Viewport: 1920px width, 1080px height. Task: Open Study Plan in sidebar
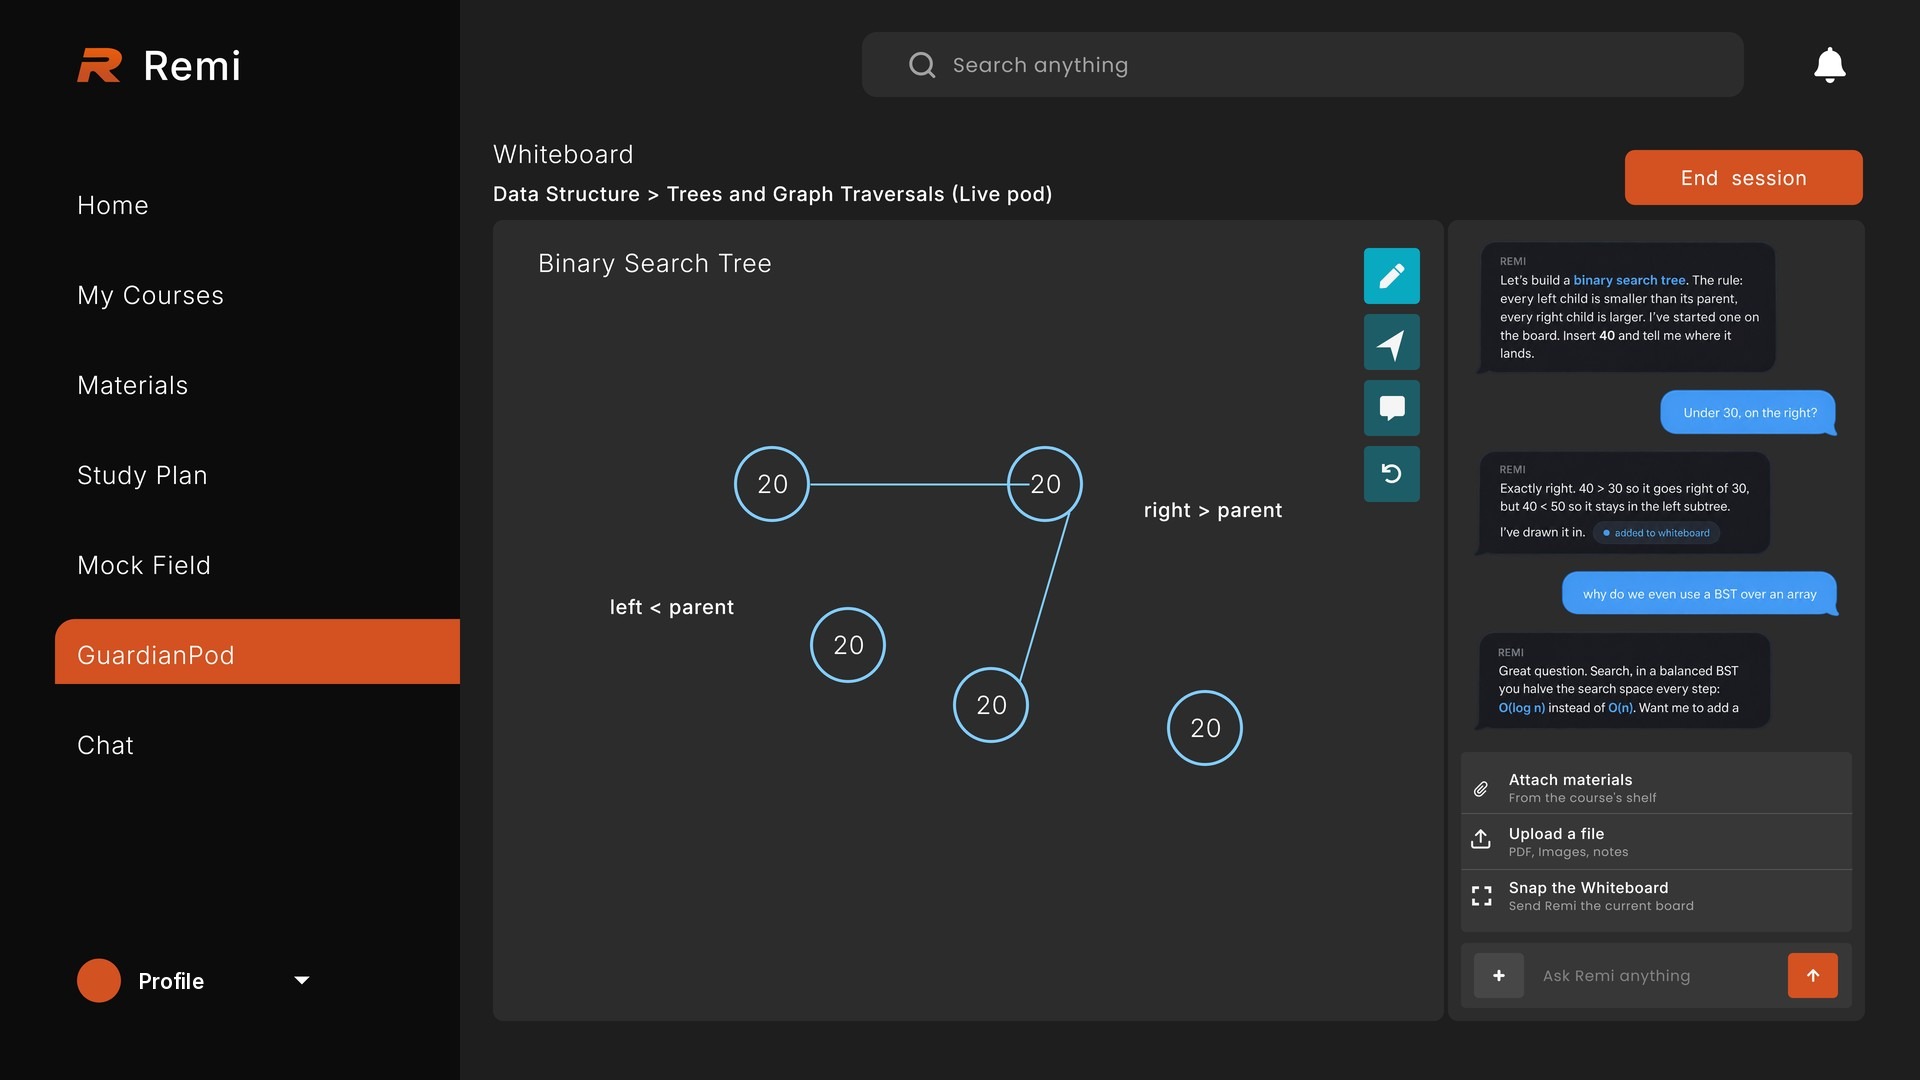tap(142, 476)
